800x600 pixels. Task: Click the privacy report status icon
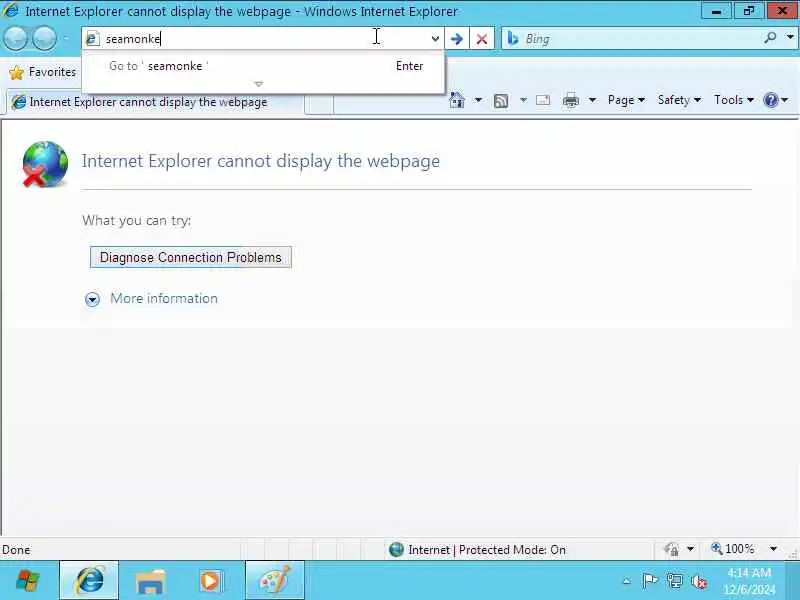(x=670, y=549)
